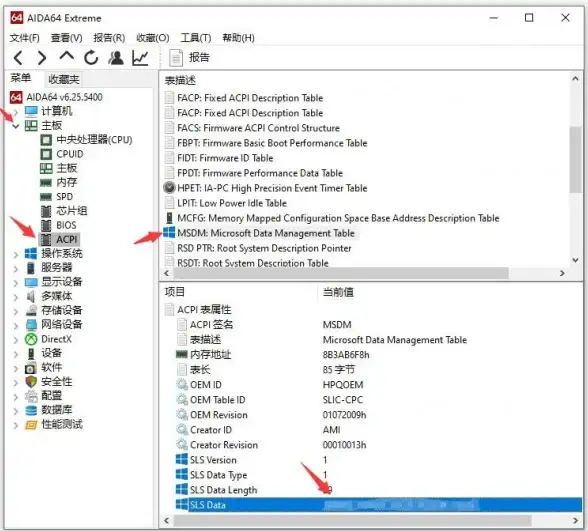Select the ACPI tree item
588x531 pixels.
pyautogui.click(x=67, y=239)
